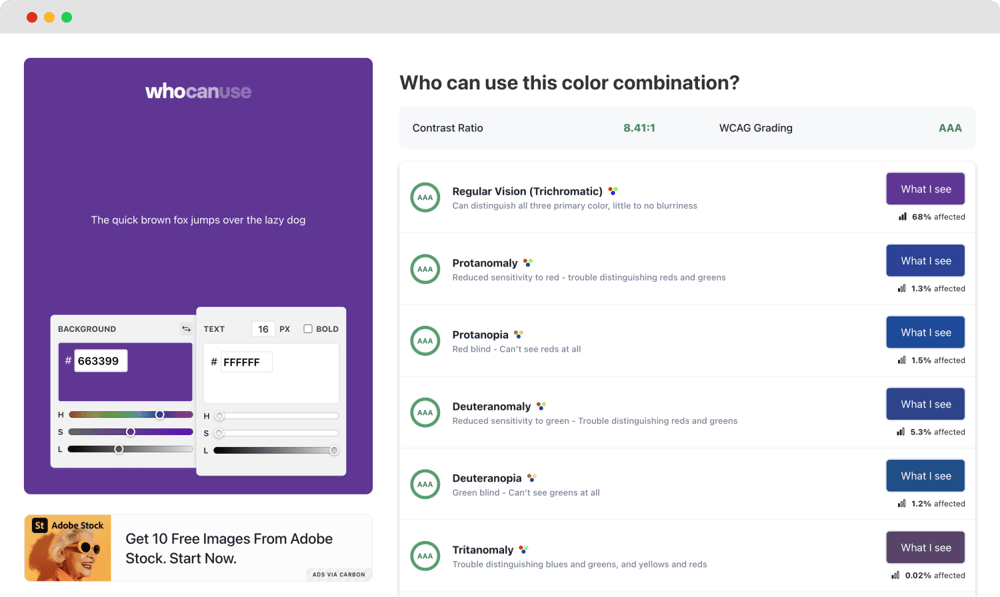Click the background Hue slider
Image resolution: width=1000 pixels, height=597 pixels.
(130, 414)
